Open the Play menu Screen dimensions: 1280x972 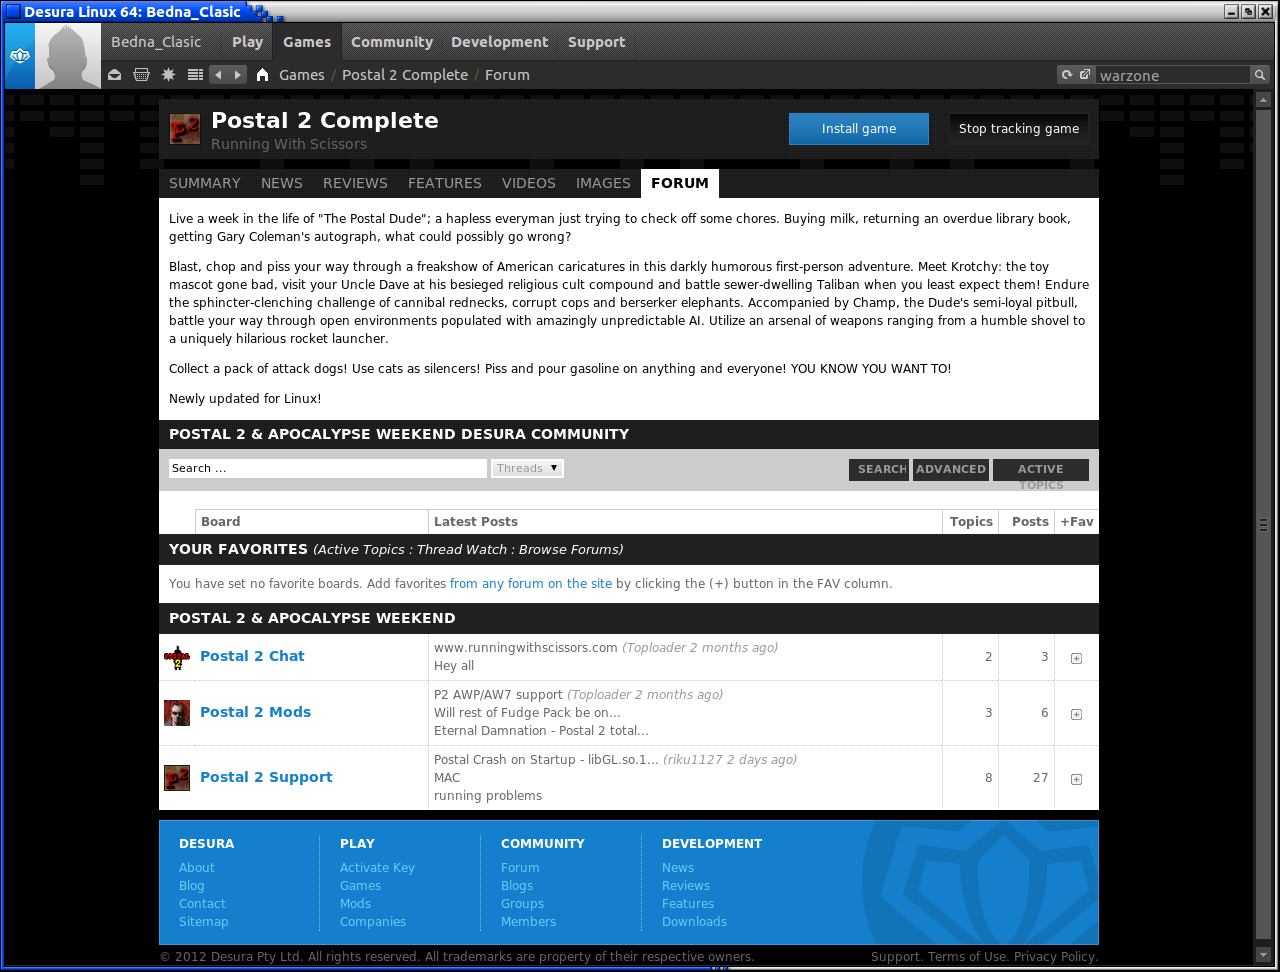[x=247, y=42]
